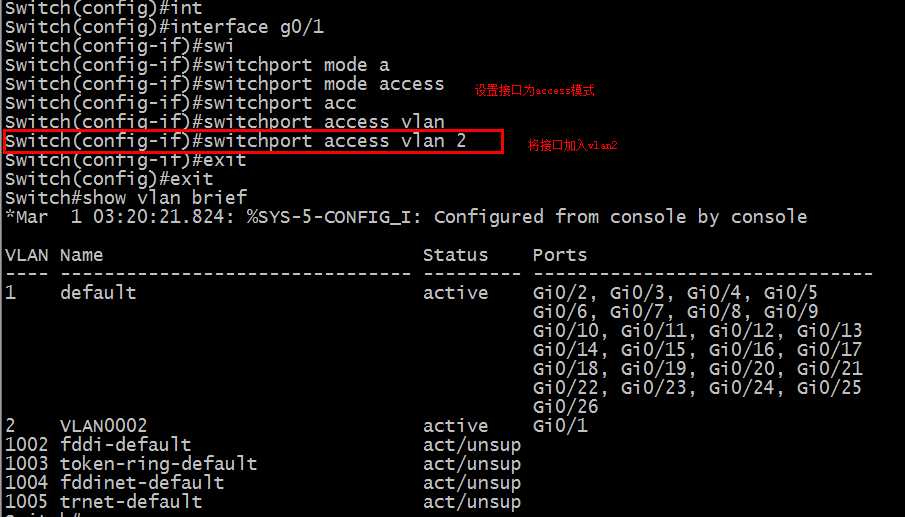This screenshot has height=517, width=905.
Task: Click the "active" status of VLAN0002
Action: (x=455, y=425)
